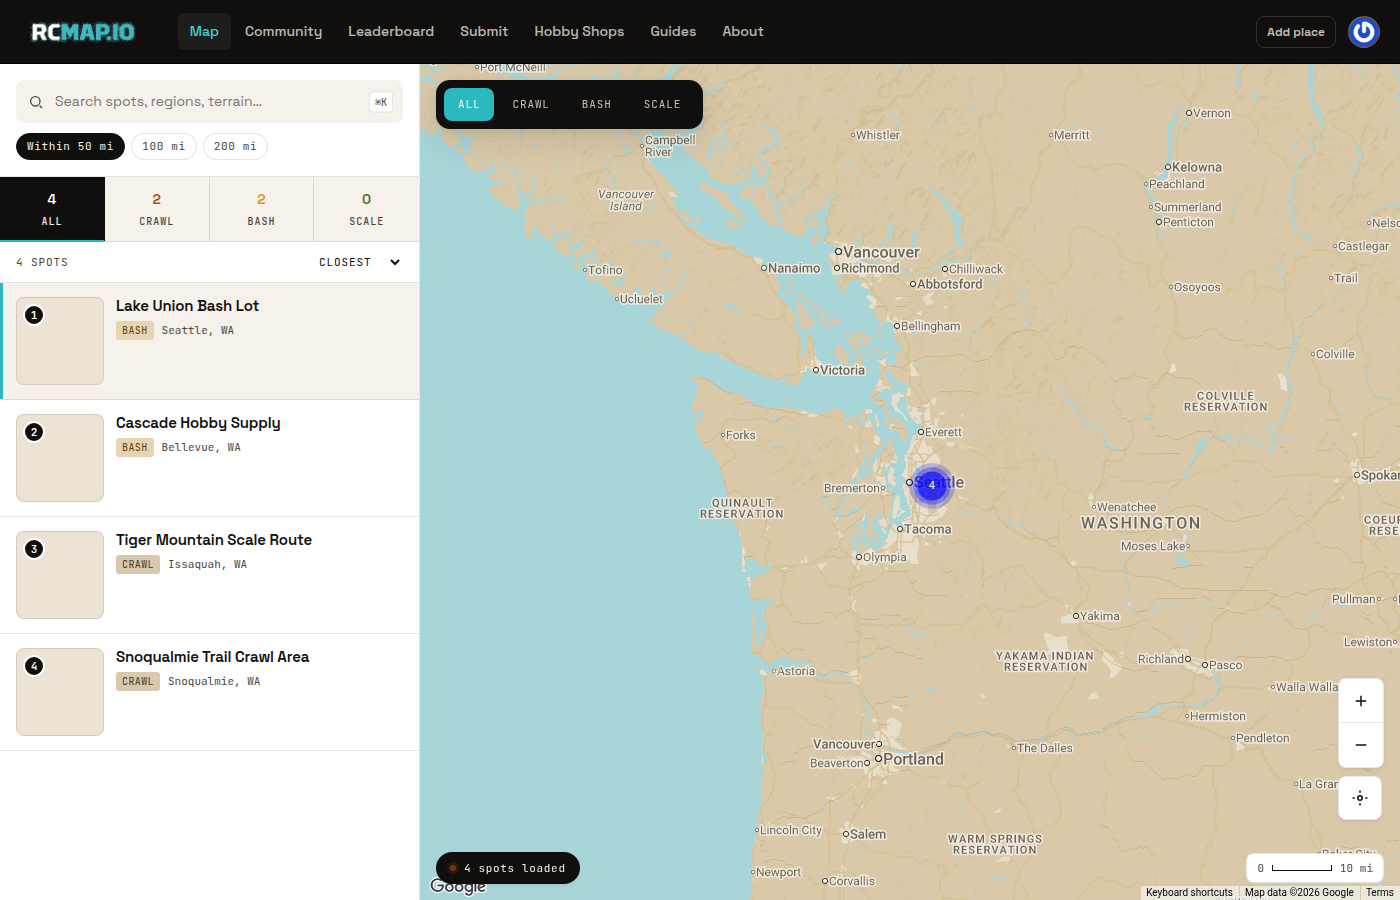Select the 200 mi radius filter

[235, 146]
